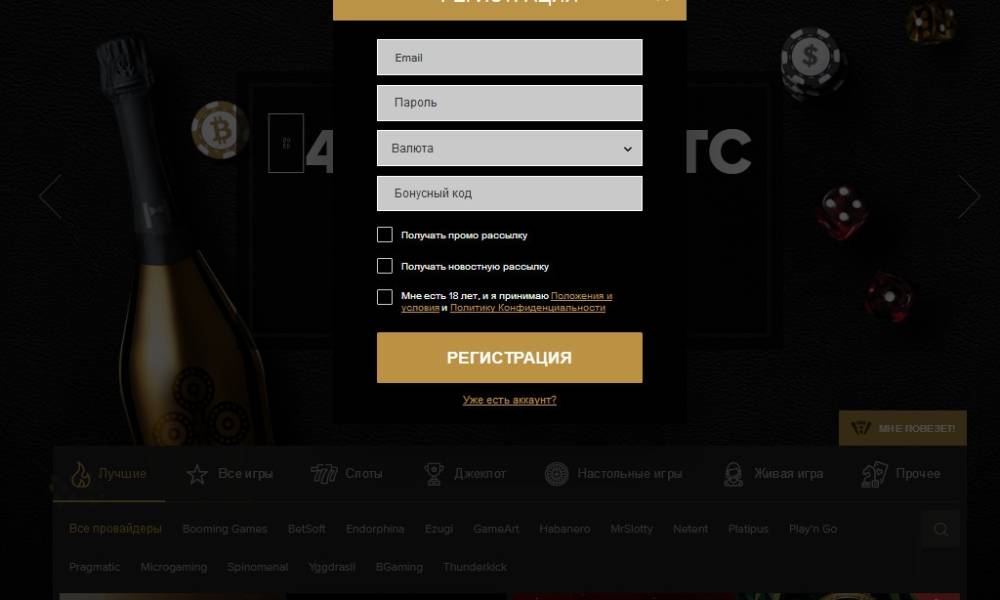Check the Мне есть 18 лет checkbox
Image resolution: width=1000 pixels, height=600 pixels.
pyautogui.click(x=385, y=297)
